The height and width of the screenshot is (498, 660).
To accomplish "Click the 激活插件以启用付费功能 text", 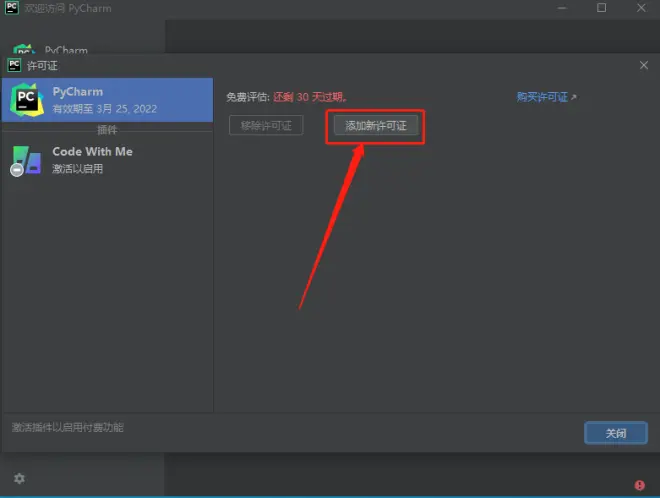I will (67, 427).
